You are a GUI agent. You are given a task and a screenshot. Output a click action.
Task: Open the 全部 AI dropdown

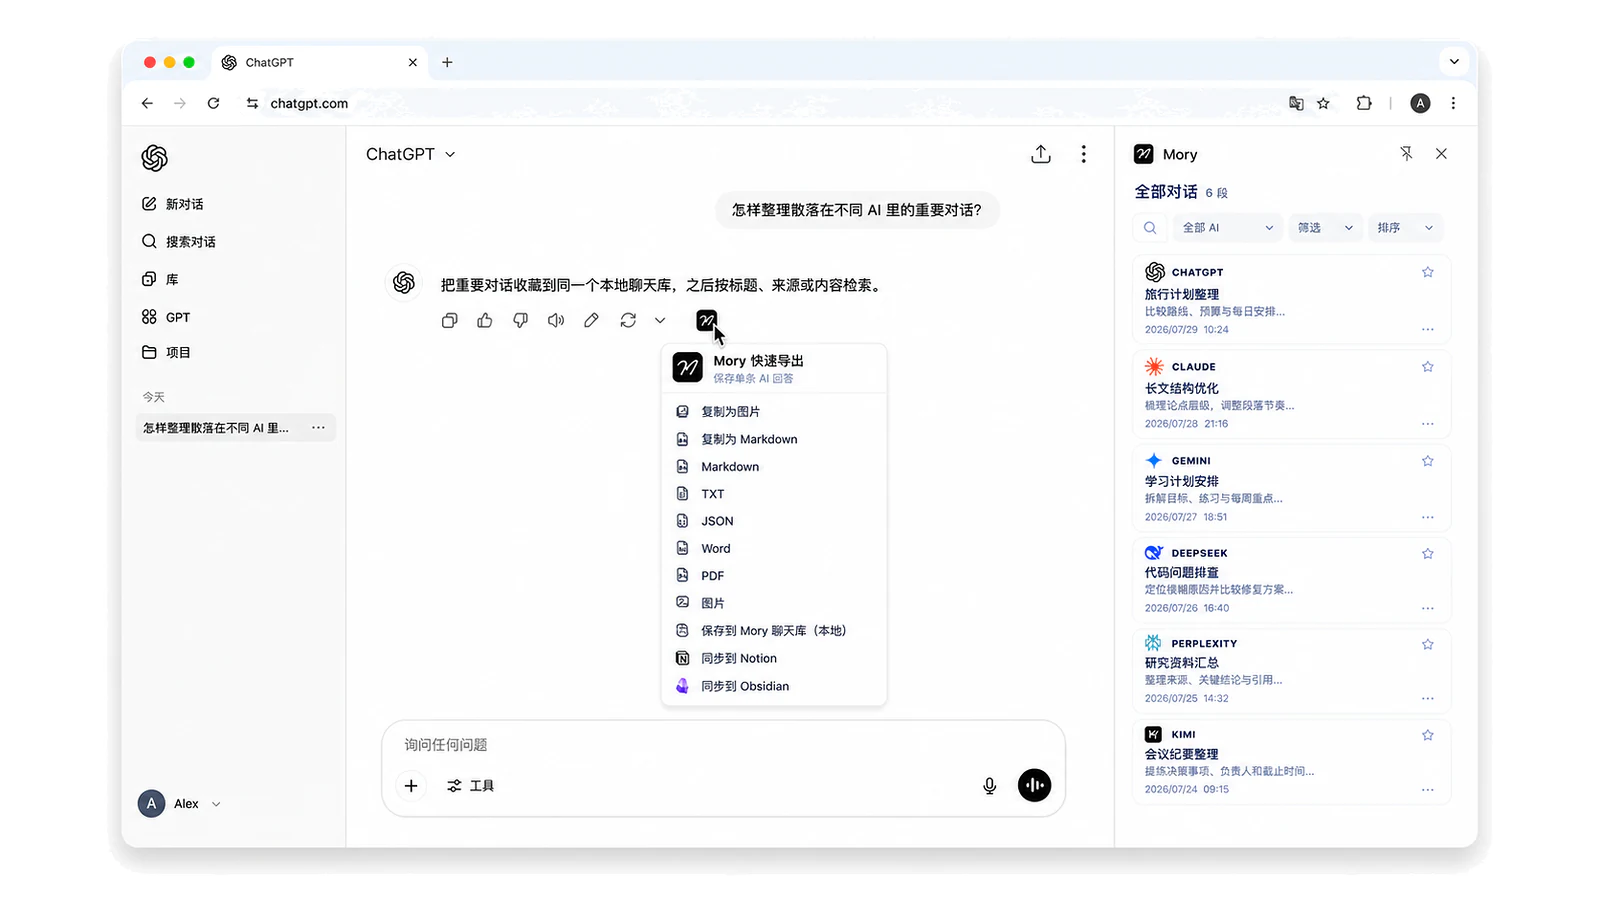1227,228
